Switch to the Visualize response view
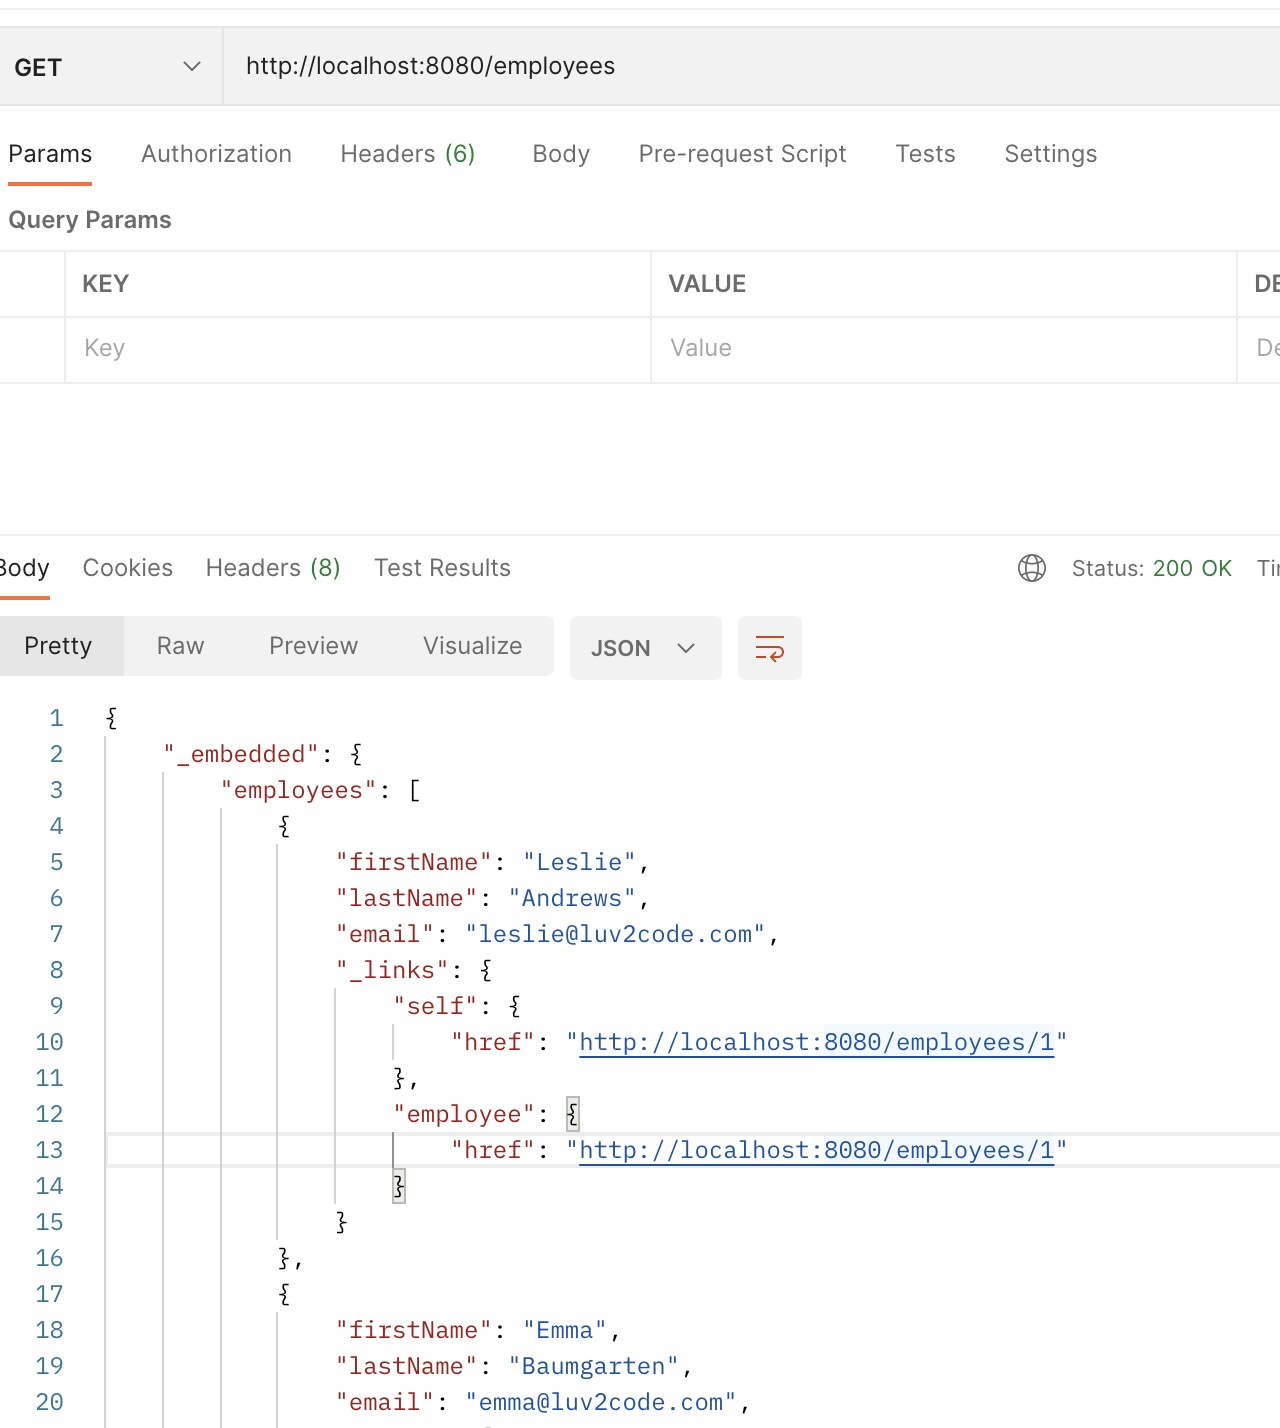The width and height of the screenshot is (1280, 1428). pyautogui.click(x=472, y=646)
